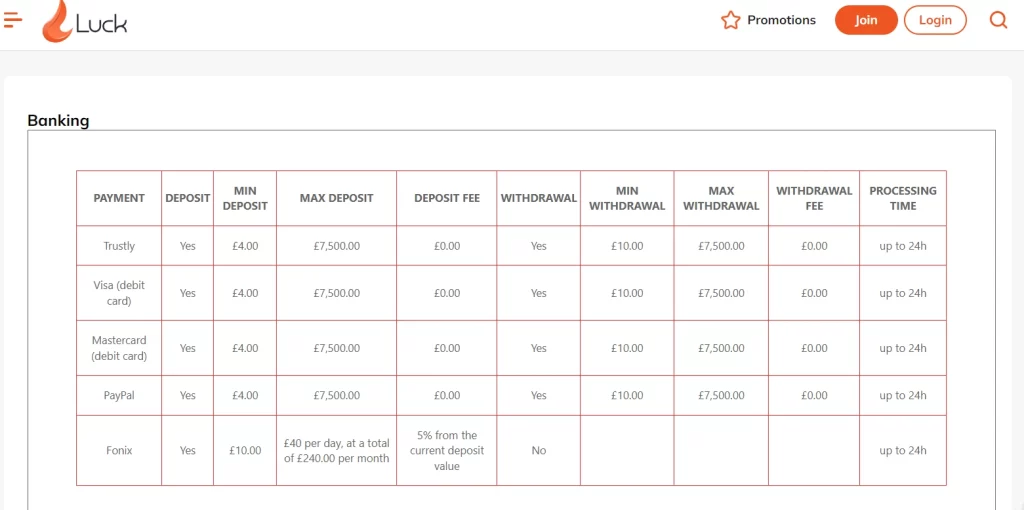The image size is (1024, 510).
Task: Click PayPal row withdrawal 'Yes' cell
Action: (x=539, y=396)
